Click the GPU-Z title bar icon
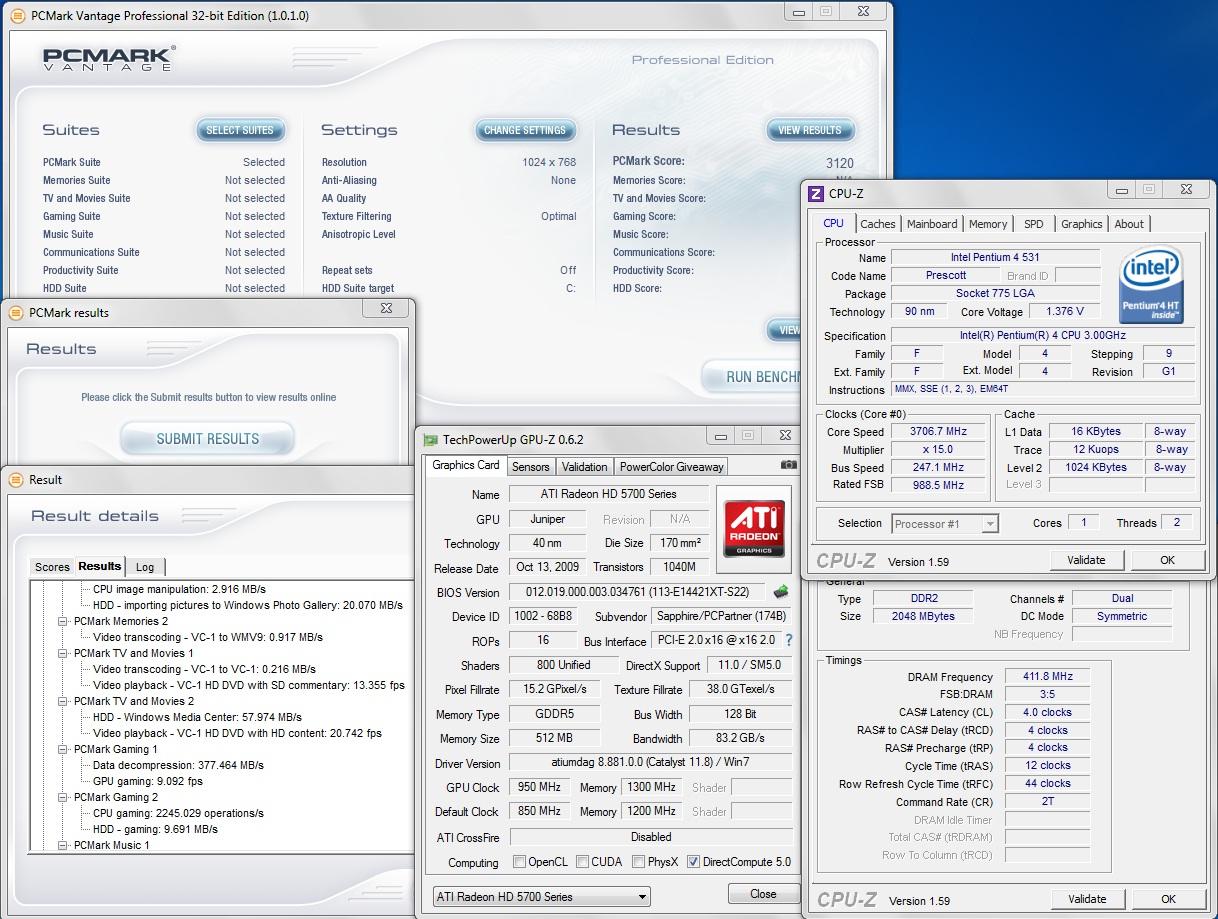This screenshot has width=1218, height=919. [431, 439]
